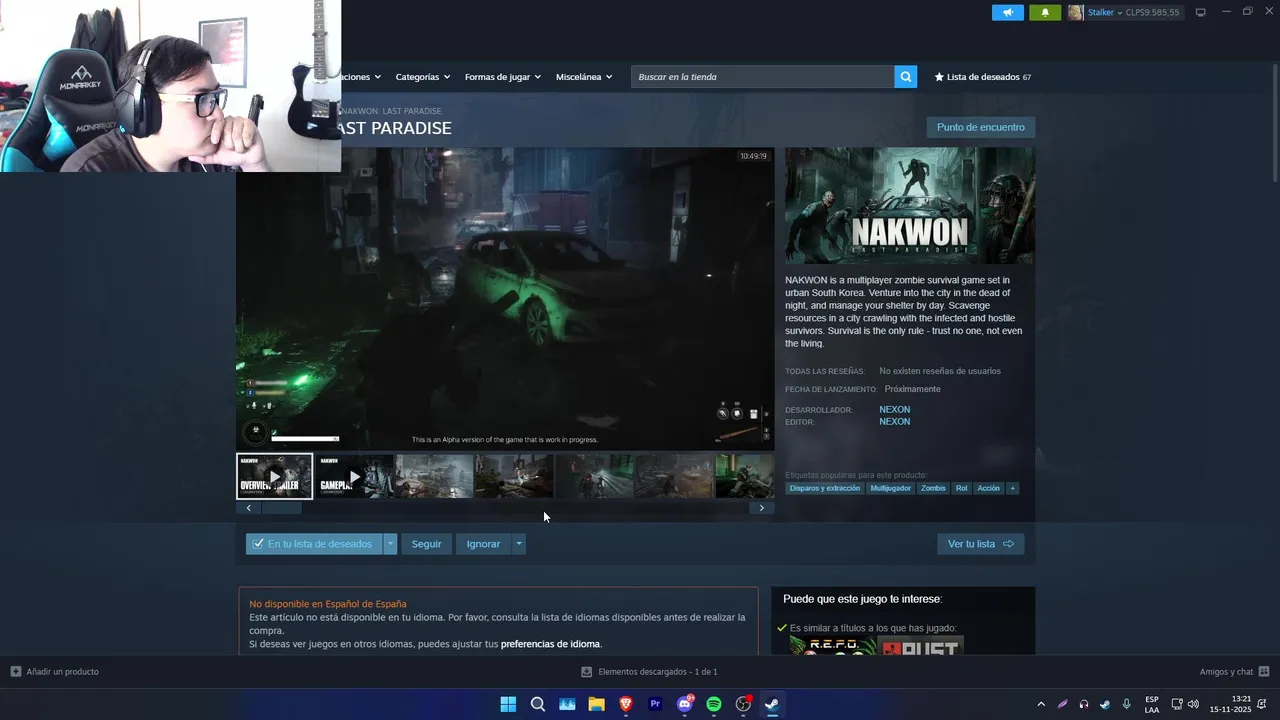Click the left arrow of the media strip
The height and width of the screenshot is (720, 1280).
tap(248, 508)
